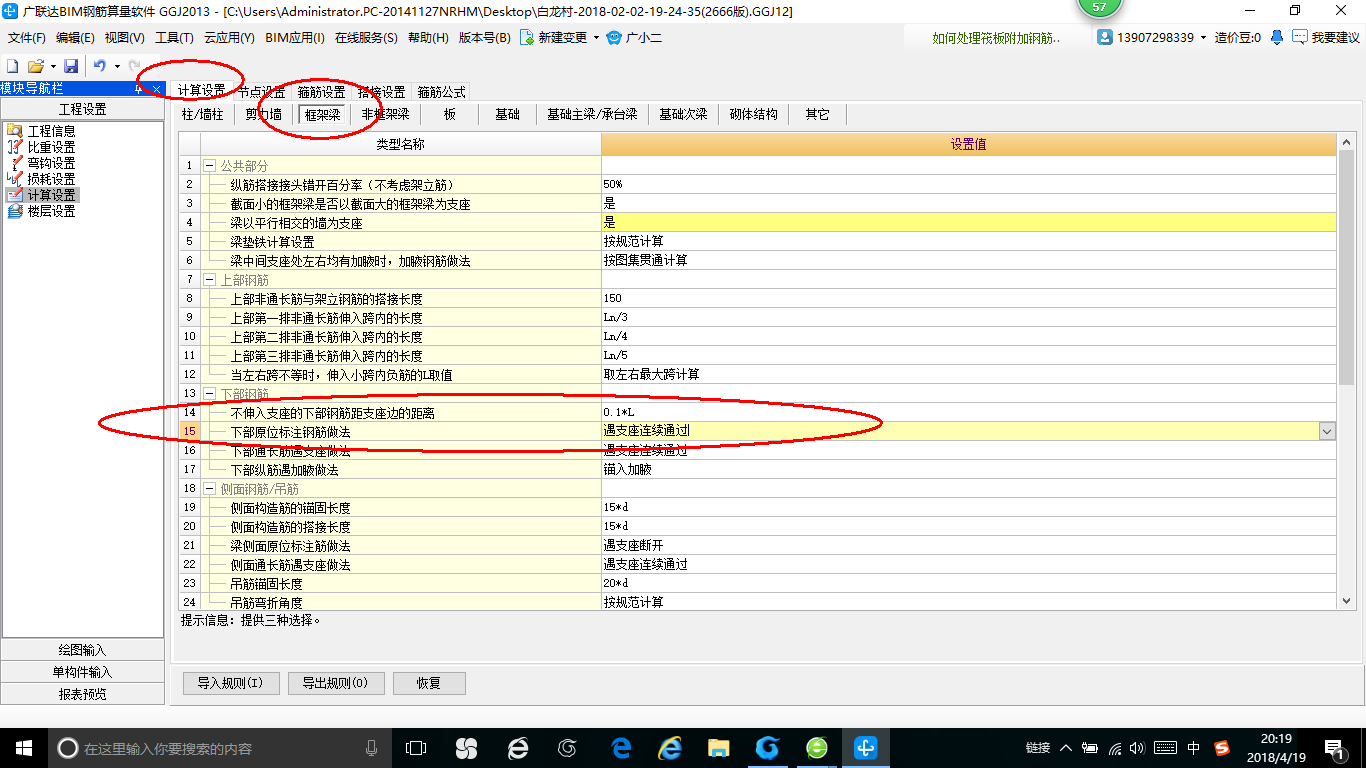Click the 遇支座断开 value in row 21
1366x768 pixels.
click(968, 546)
